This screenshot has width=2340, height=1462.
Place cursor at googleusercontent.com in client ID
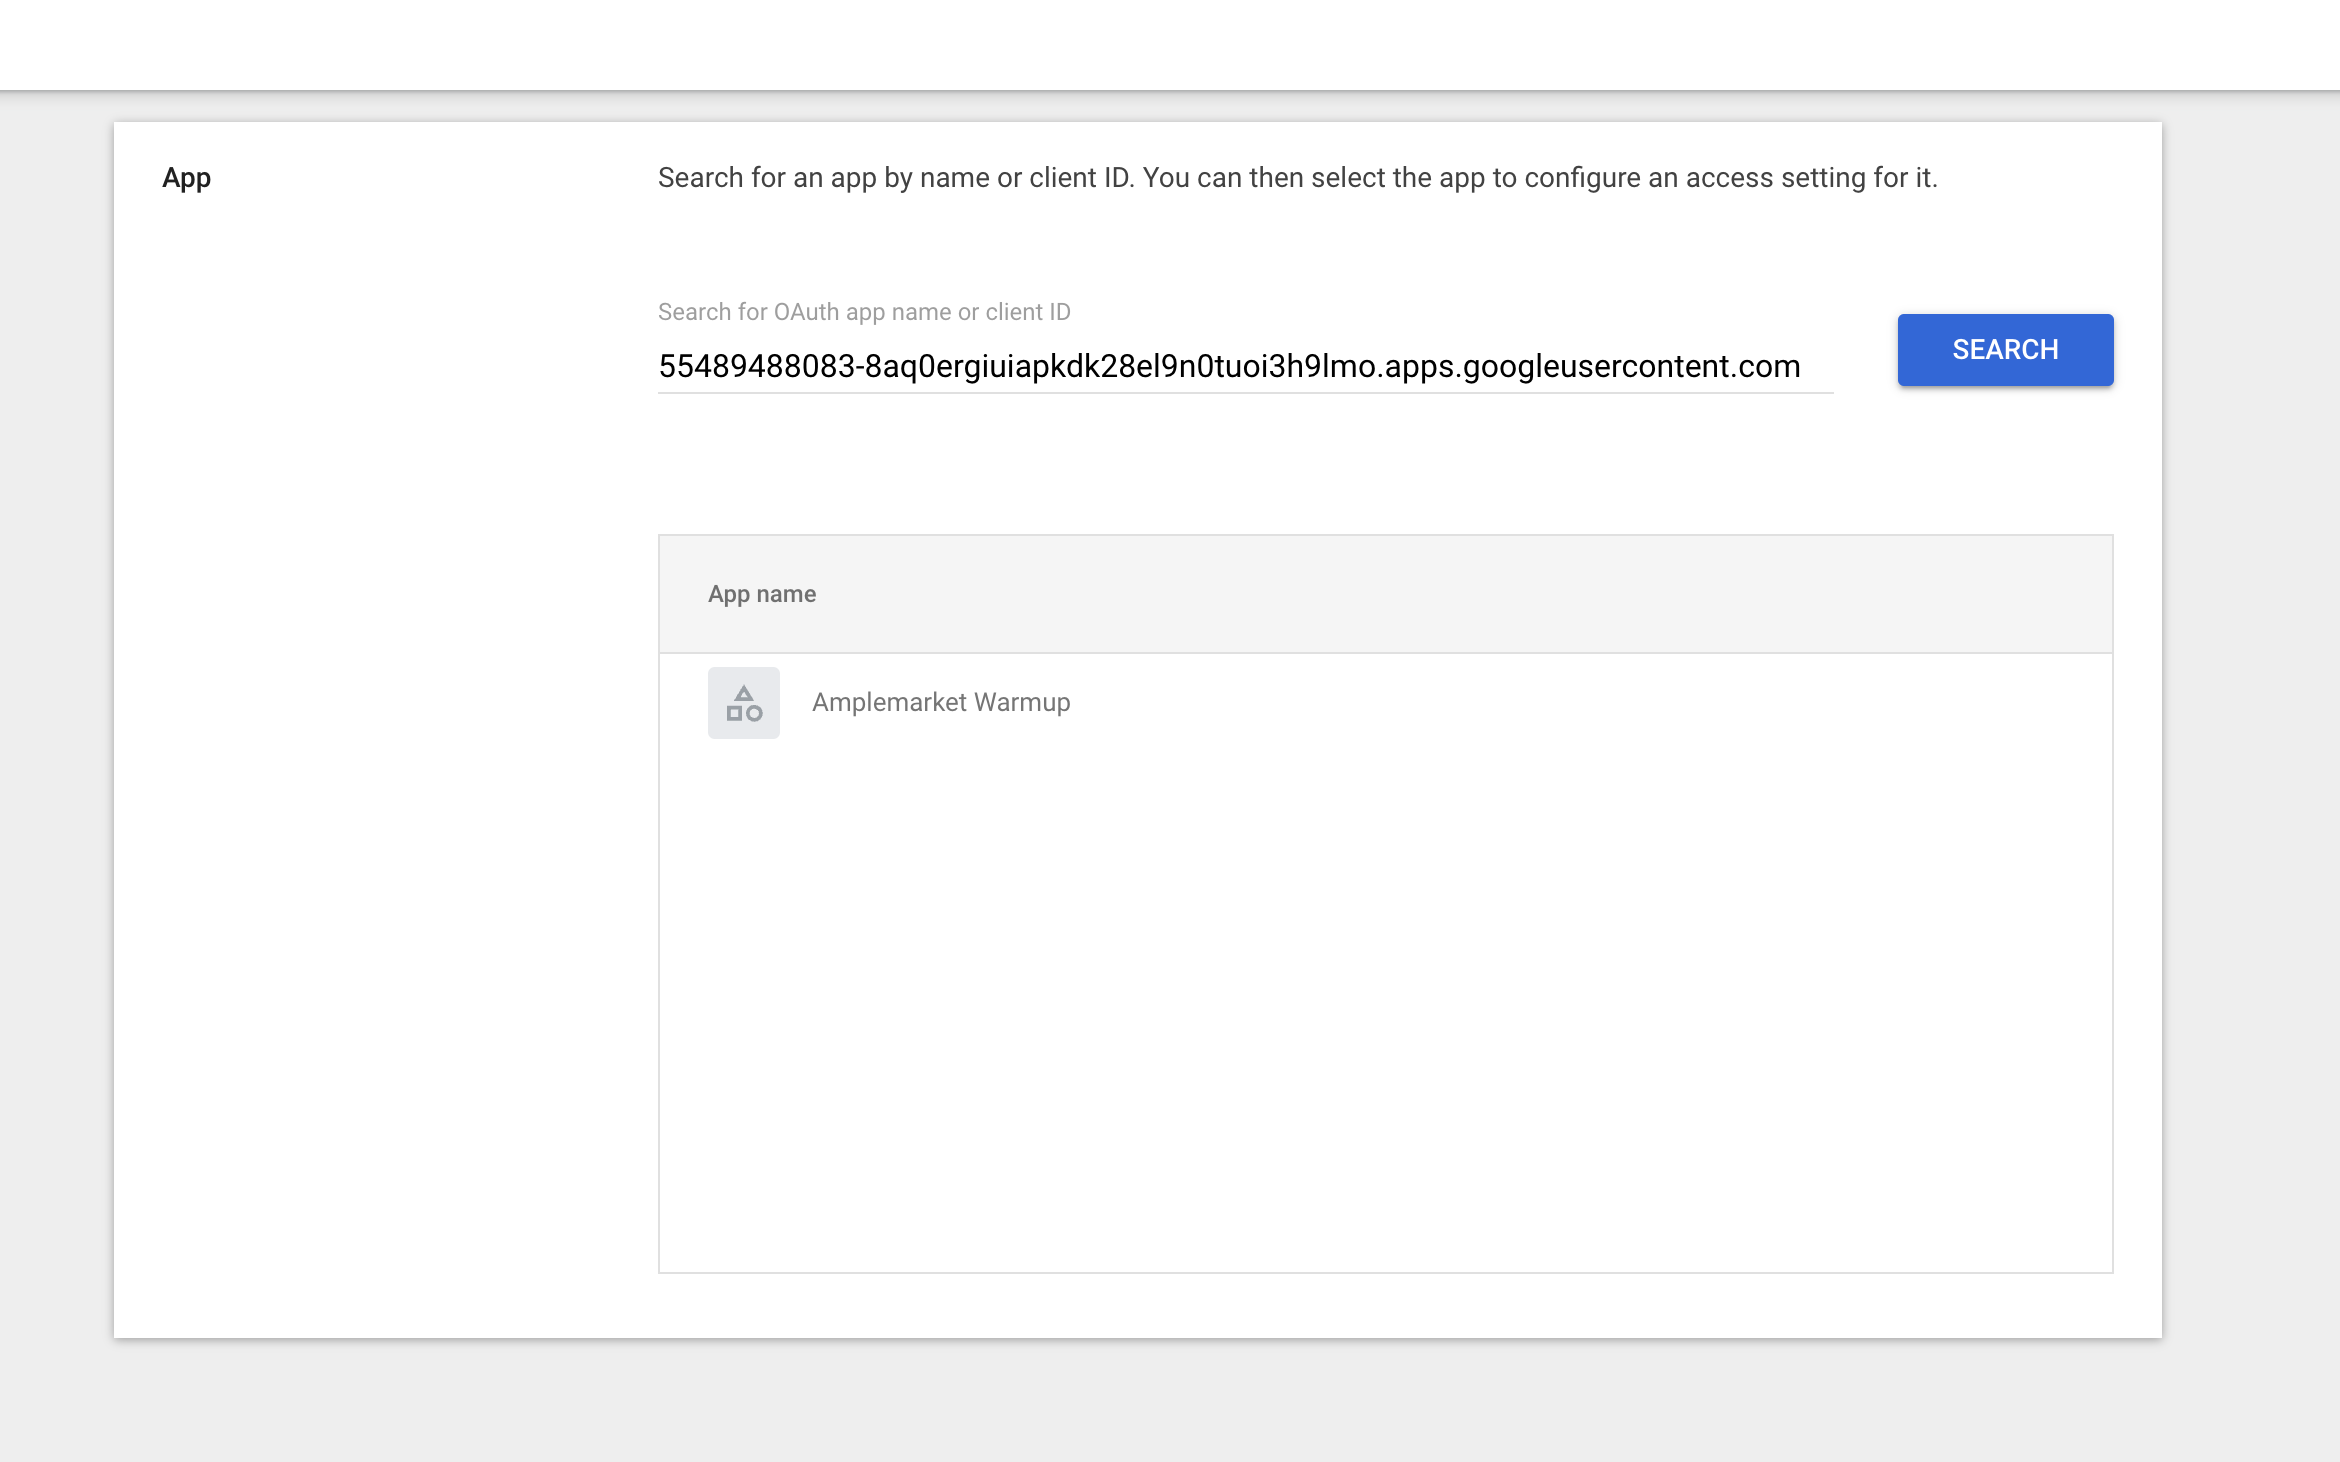(1630, 366)
